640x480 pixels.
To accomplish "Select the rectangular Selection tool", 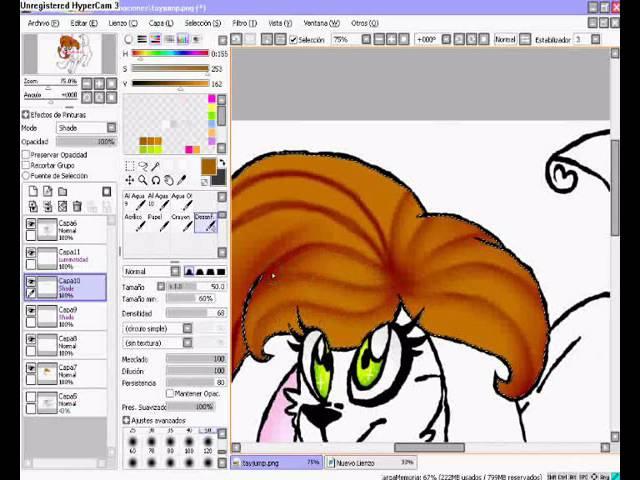I will [x=130, y=166].
